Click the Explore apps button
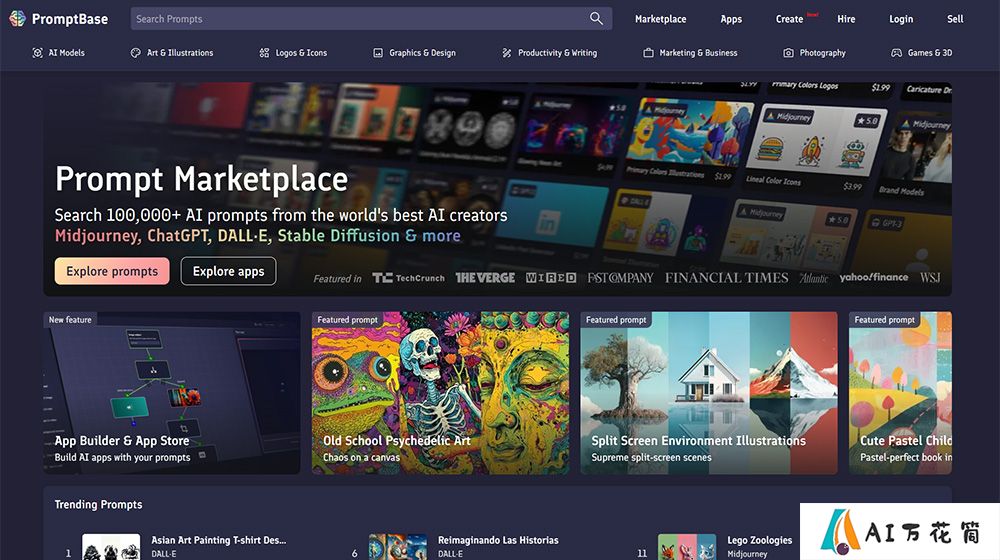Image resolution: width=1000 pixels, height=560 pixels. point(228,271)
